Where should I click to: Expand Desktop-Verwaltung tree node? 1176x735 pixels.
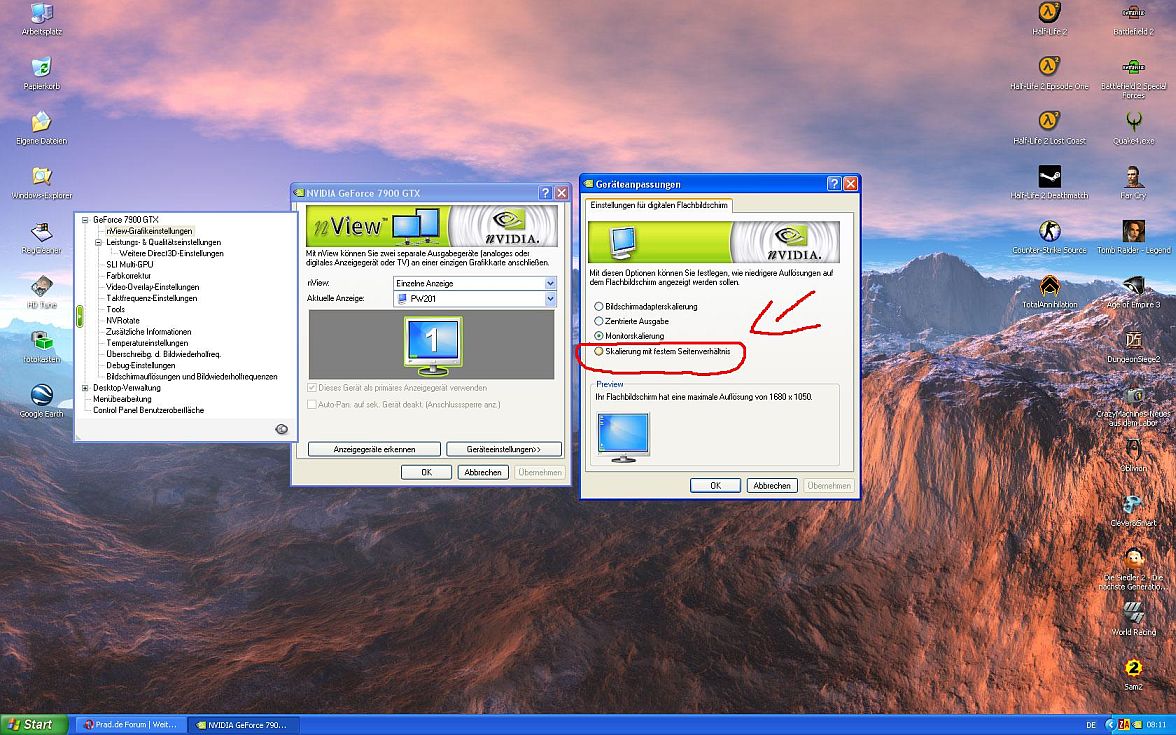[x=85, y=388]
